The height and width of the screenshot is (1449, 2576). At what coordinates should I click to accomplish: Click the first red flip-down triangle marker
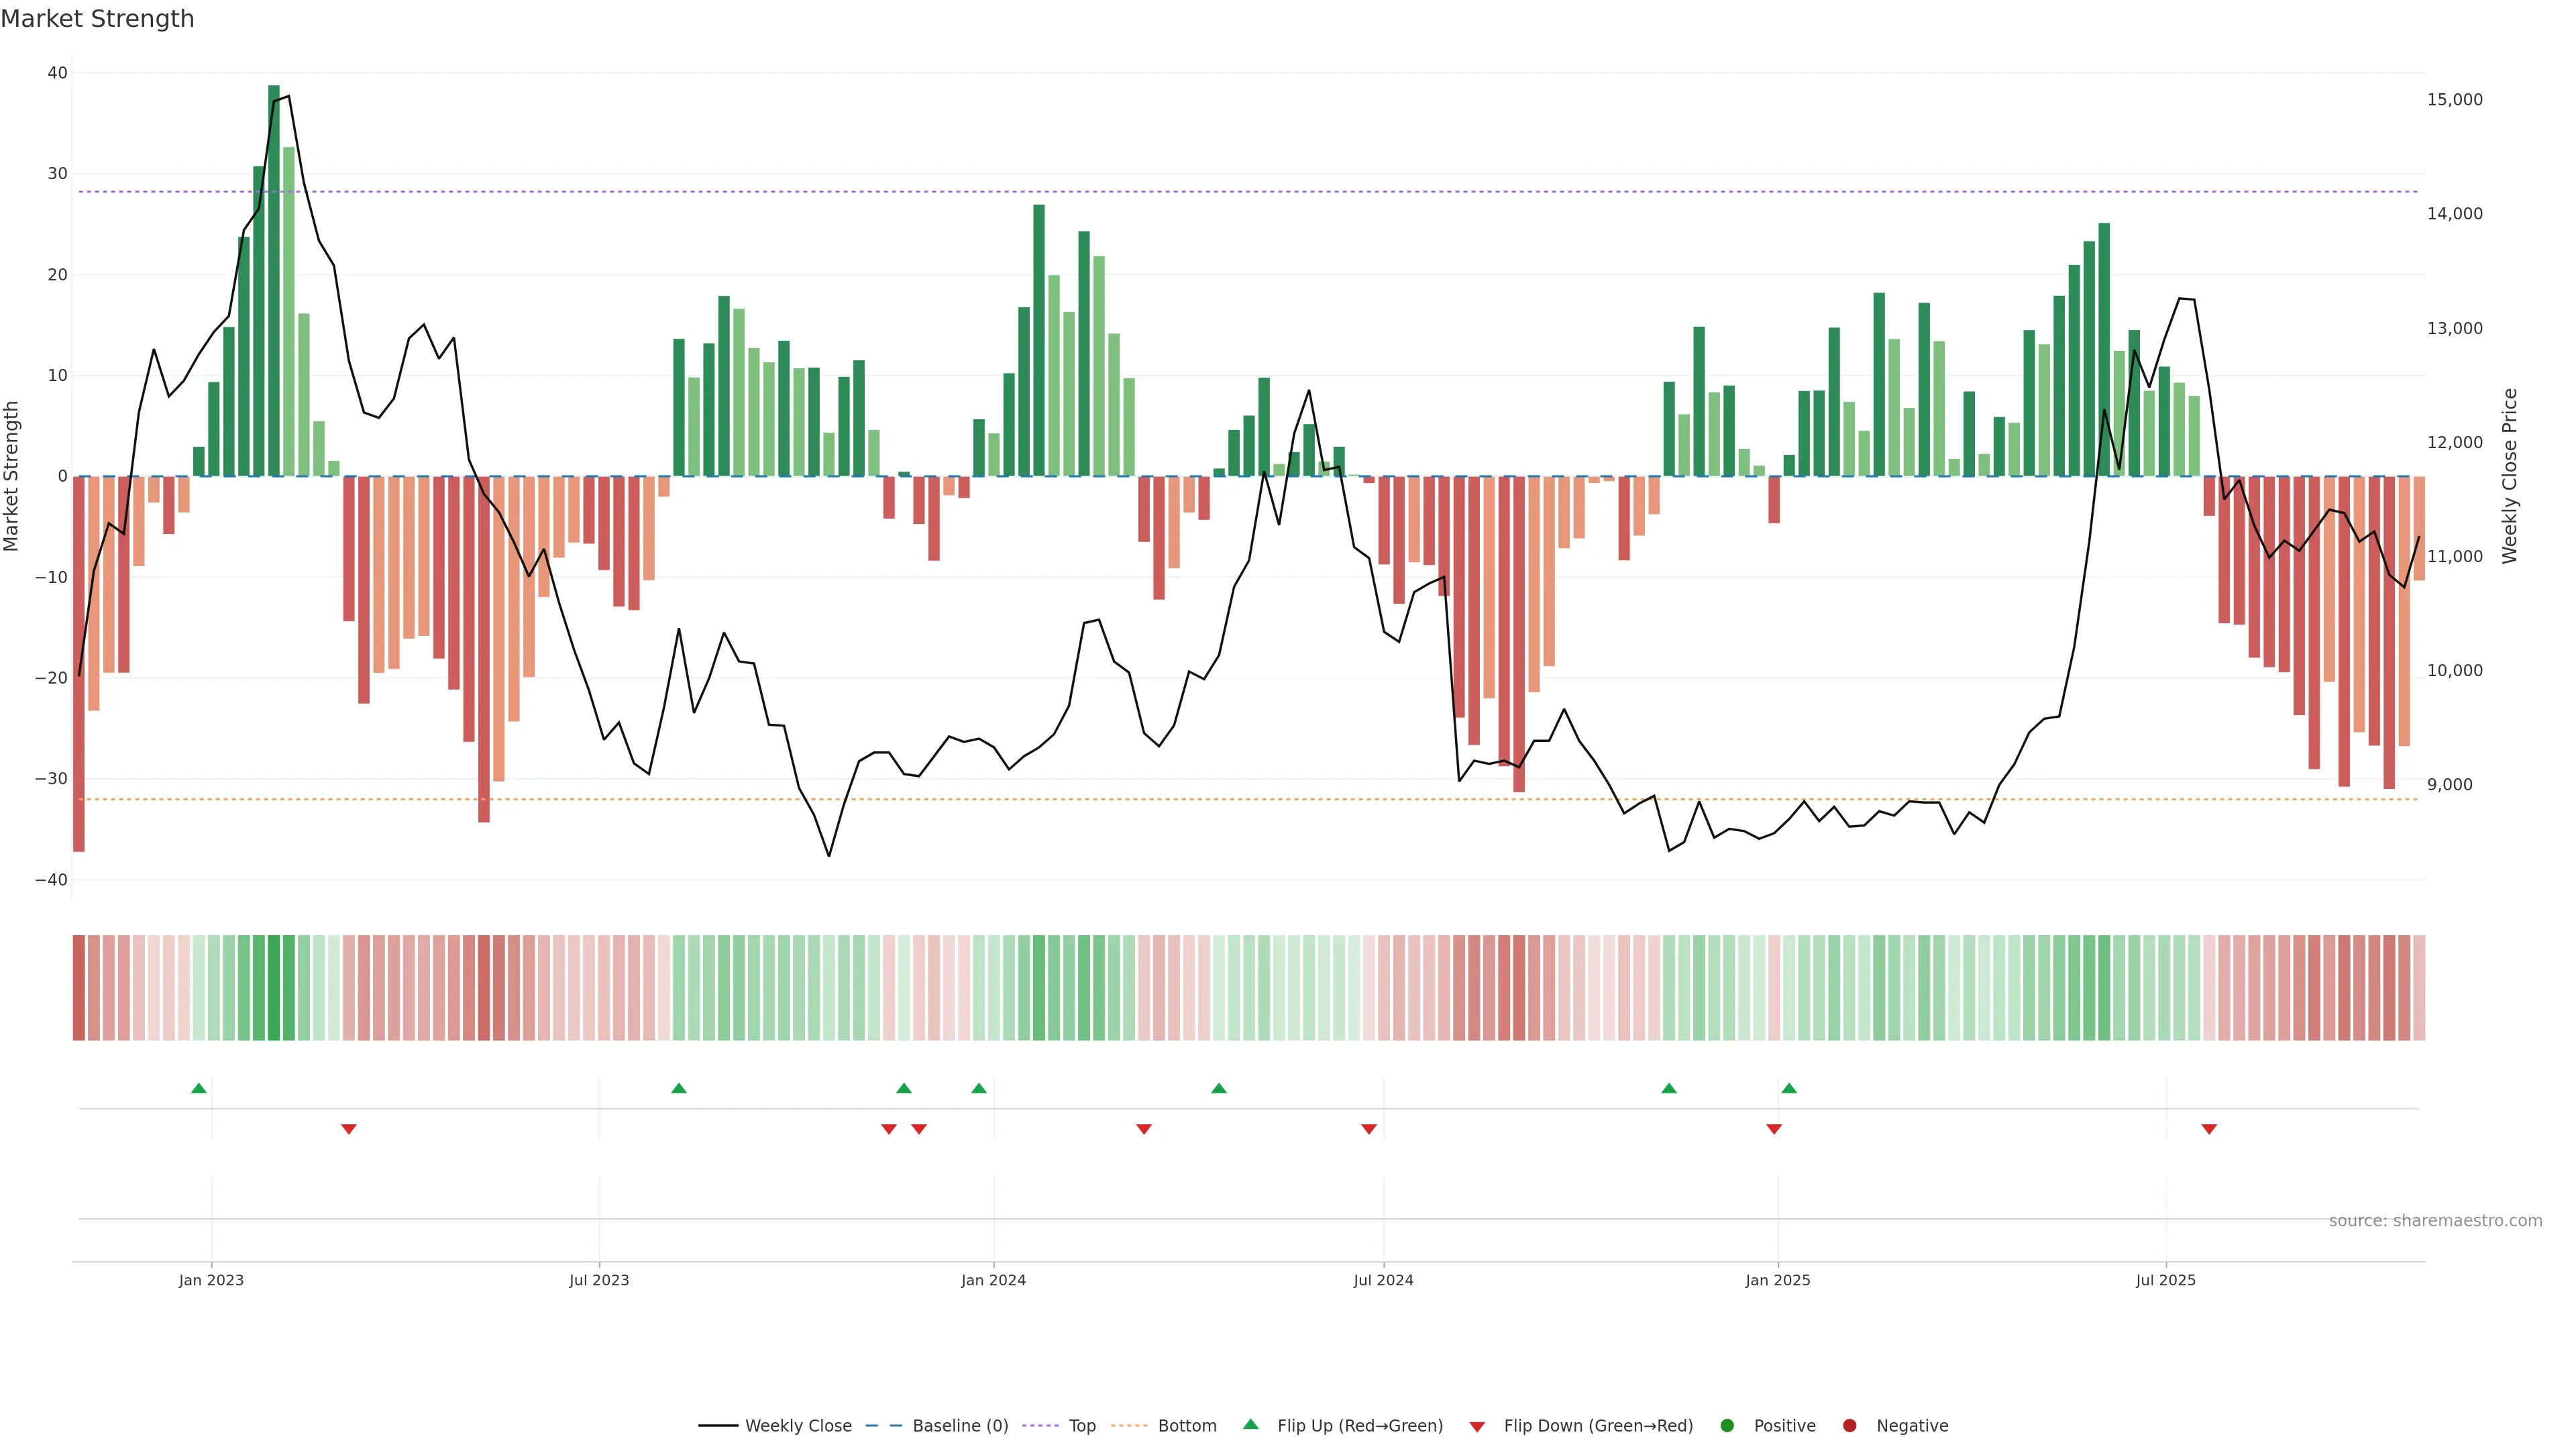[x=349, y=1129]
